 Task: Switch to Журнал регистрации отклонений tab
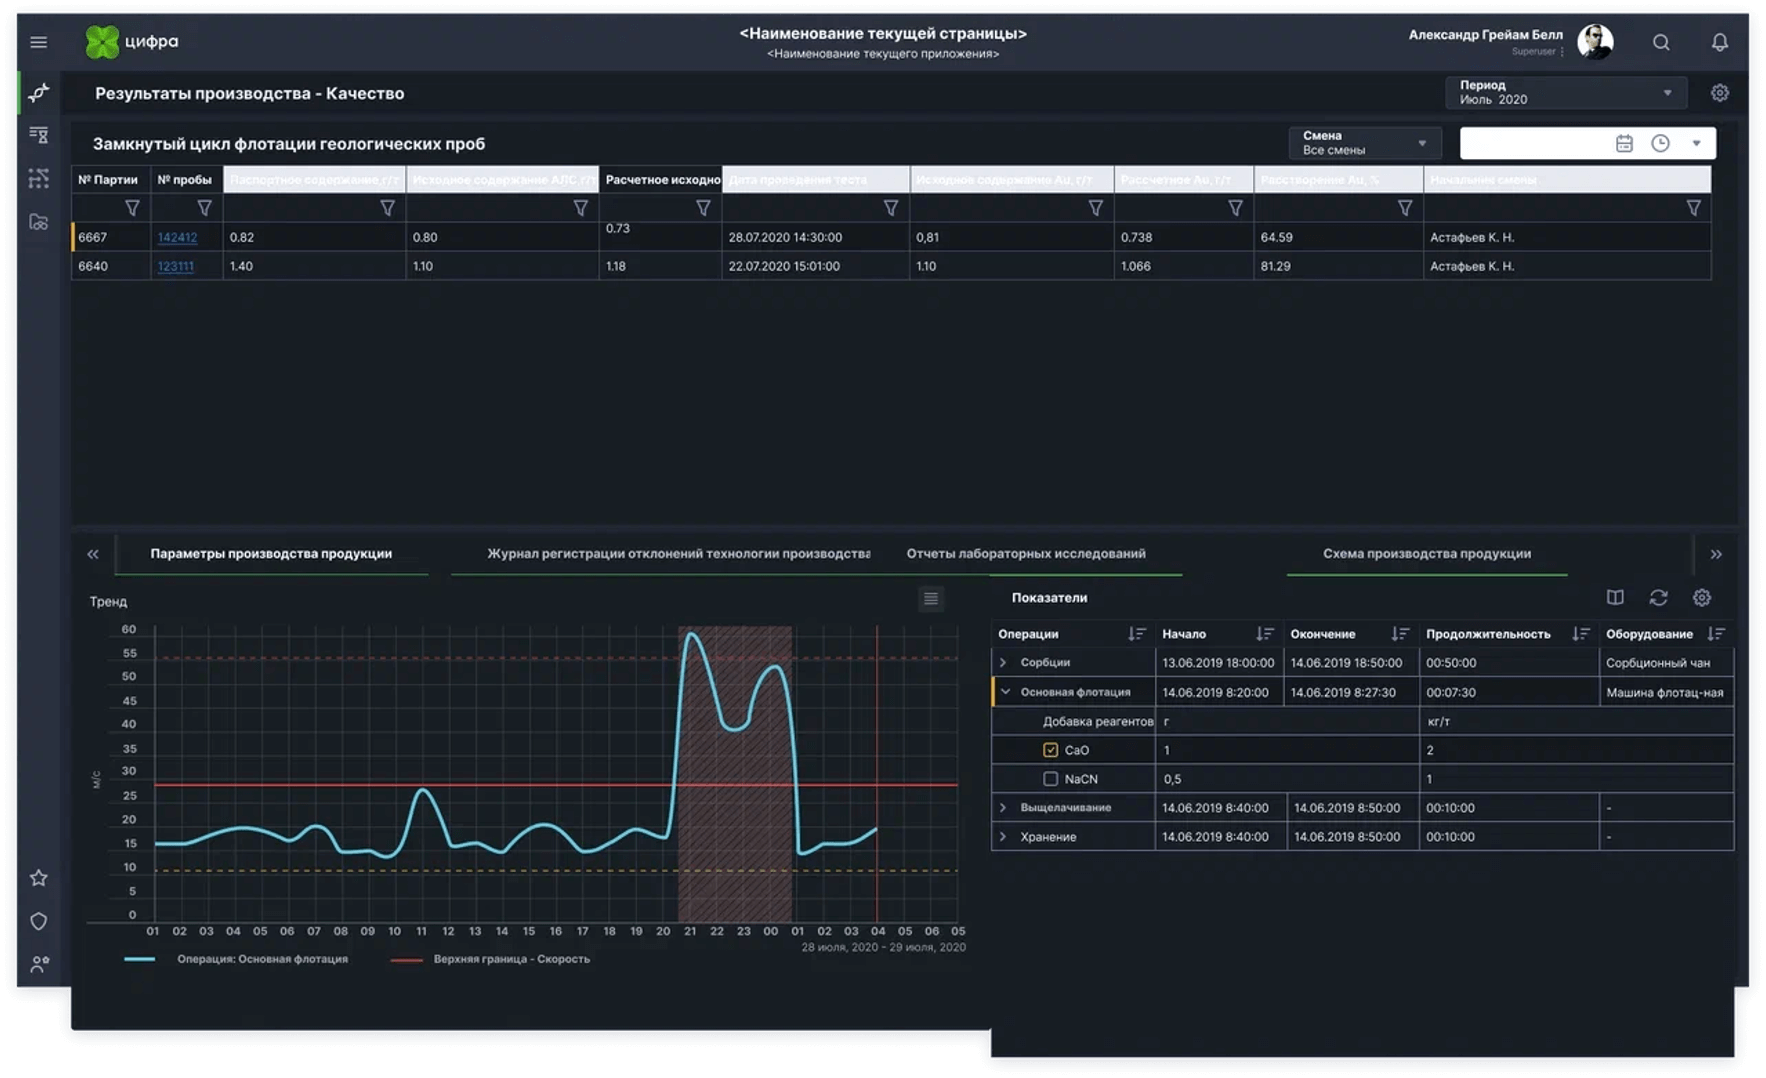pos(678,554)
